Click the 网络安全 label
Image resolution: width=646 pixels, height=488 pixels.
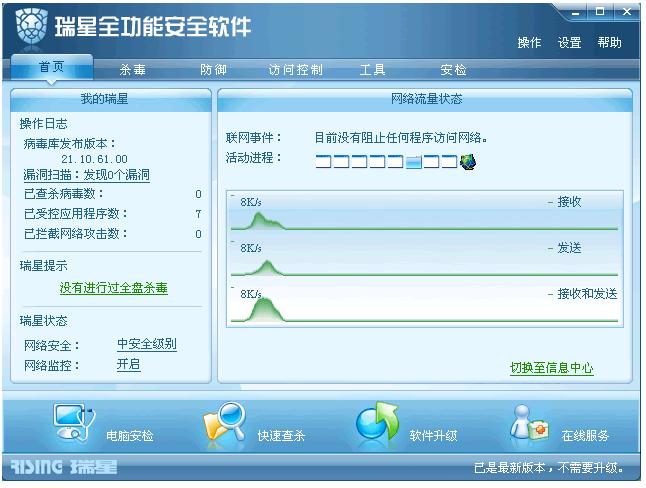[51, 345]
